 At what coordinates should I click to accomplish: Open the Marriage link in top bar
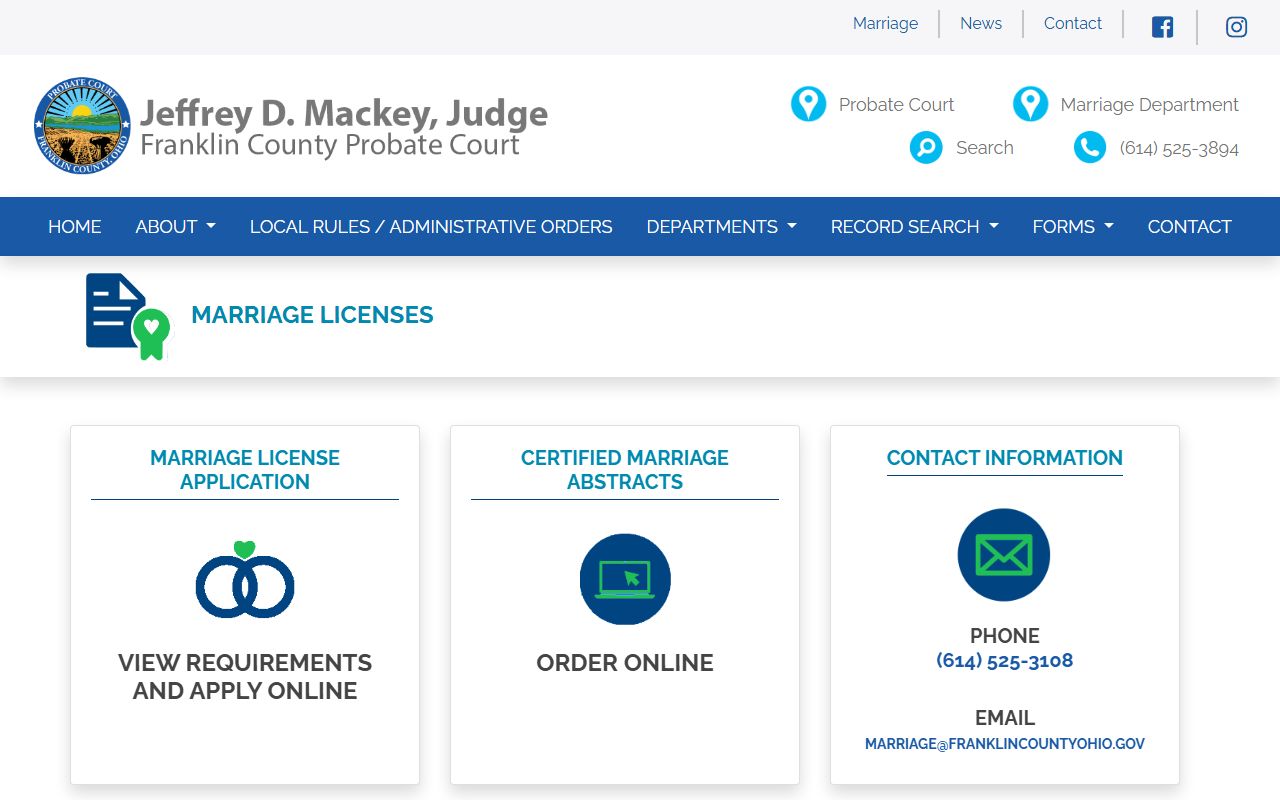click(x=885, y=23)
